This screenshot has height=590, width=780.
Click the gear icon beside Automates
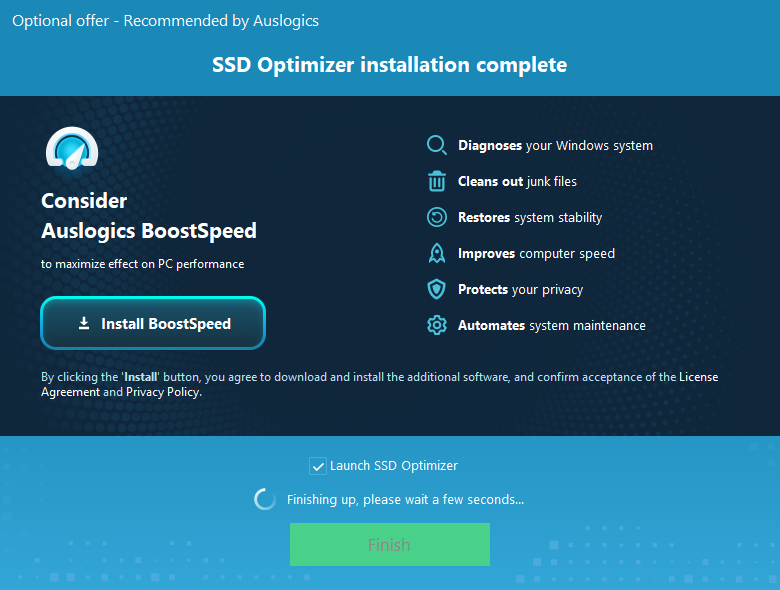(x=437, y=325)
